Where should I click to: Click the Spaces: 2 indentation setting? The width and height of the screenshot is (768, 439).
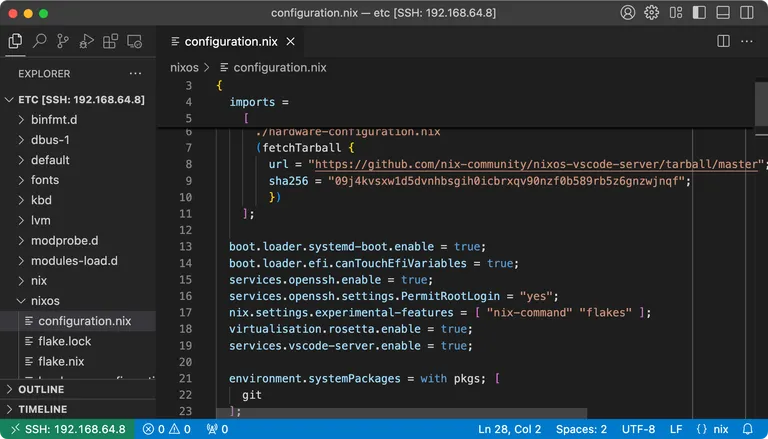[581, 429]
